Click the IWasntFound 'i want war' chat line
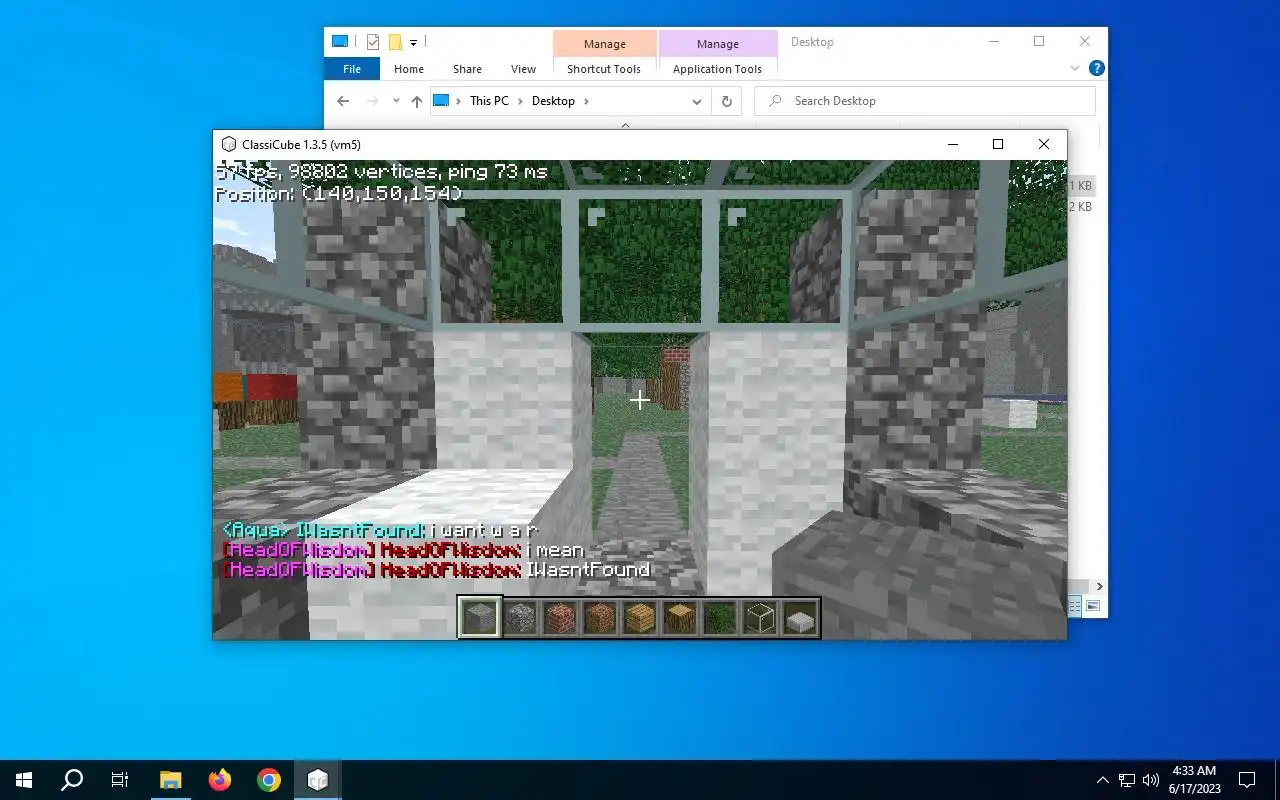1280x800 pixels. coord(381,530)
